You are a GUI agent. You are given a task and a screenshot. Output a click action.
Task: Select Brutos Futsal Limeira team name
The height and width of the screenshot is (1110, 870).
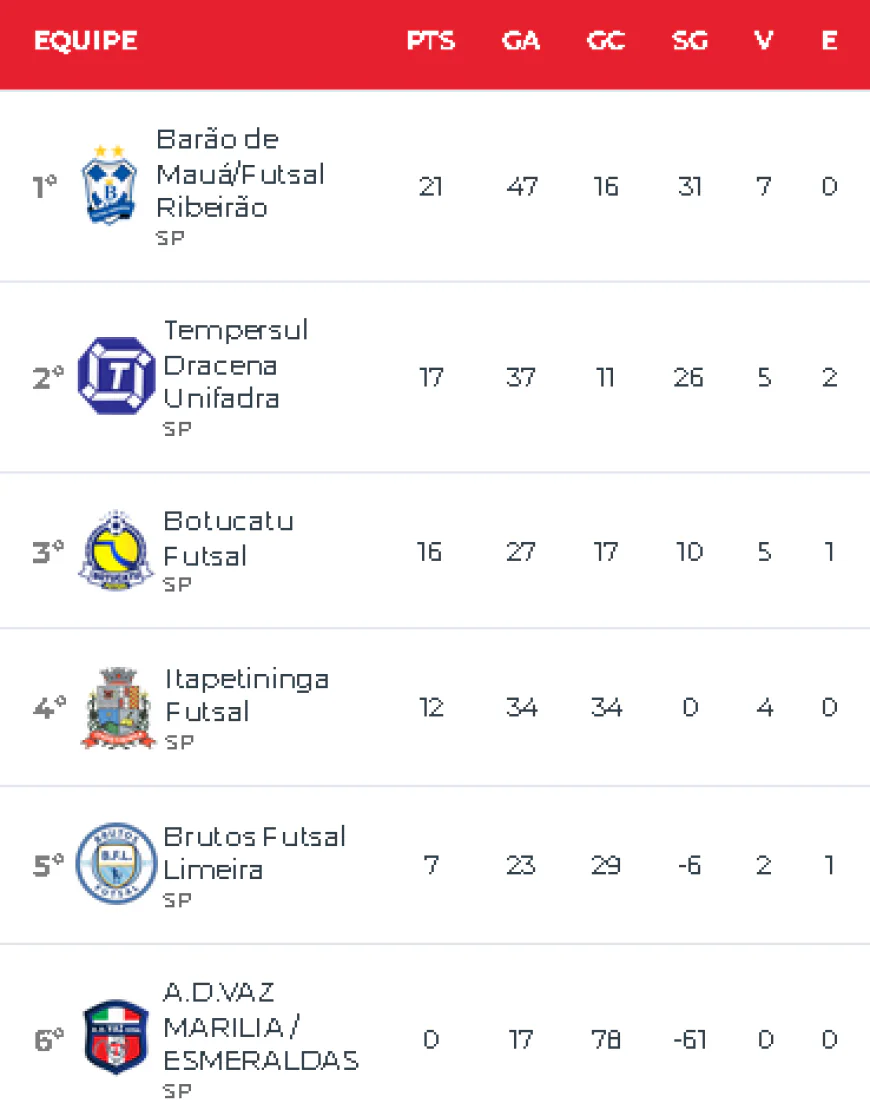(254, 852)
